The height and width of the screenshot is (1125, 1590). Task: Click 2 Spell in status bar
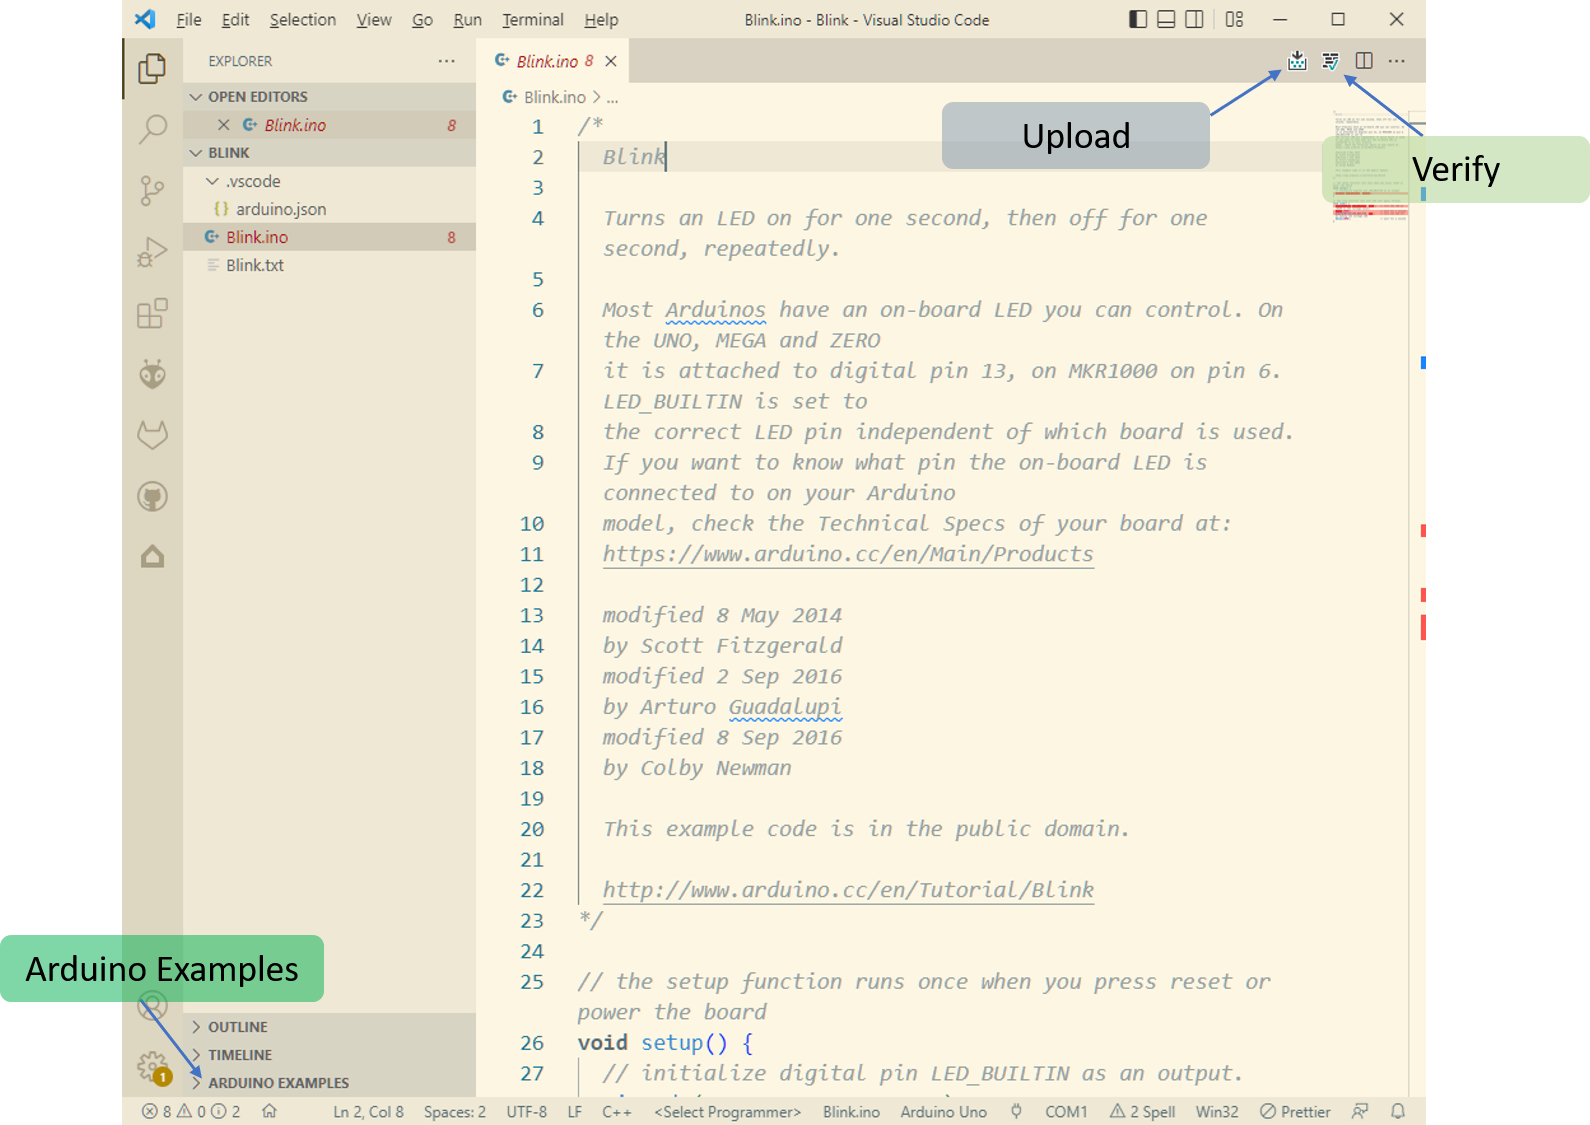pos(1142,1111)
